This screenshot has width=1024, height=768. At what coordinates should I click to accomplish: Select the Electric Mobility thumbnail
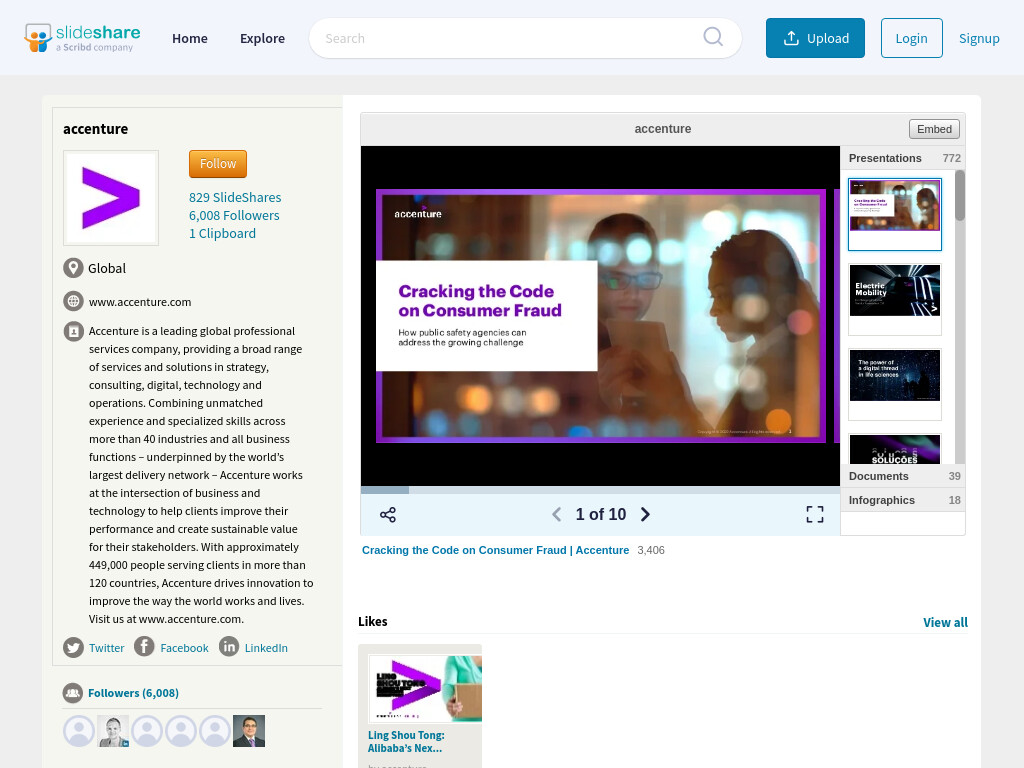(x=895, y=299)
